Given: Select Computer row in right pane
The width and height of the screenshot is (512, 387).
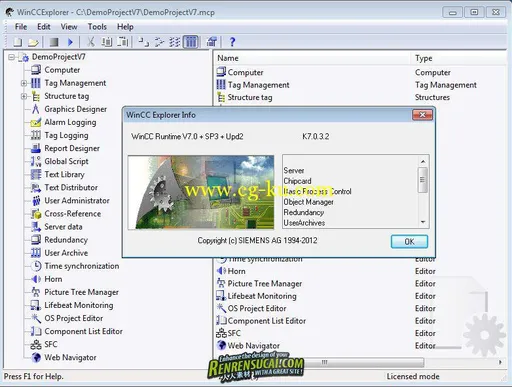Looking at the screenshot, I should [x=245, y=72].
